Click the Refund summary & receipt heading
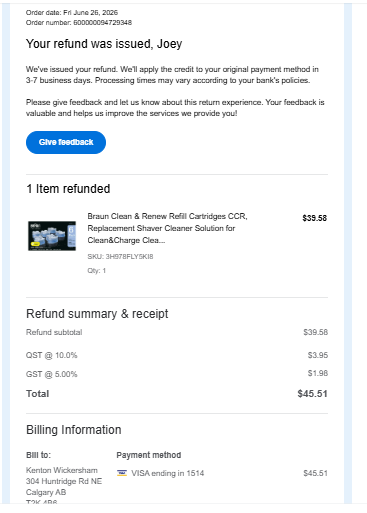The image size is (367, 513). (97, 314)
